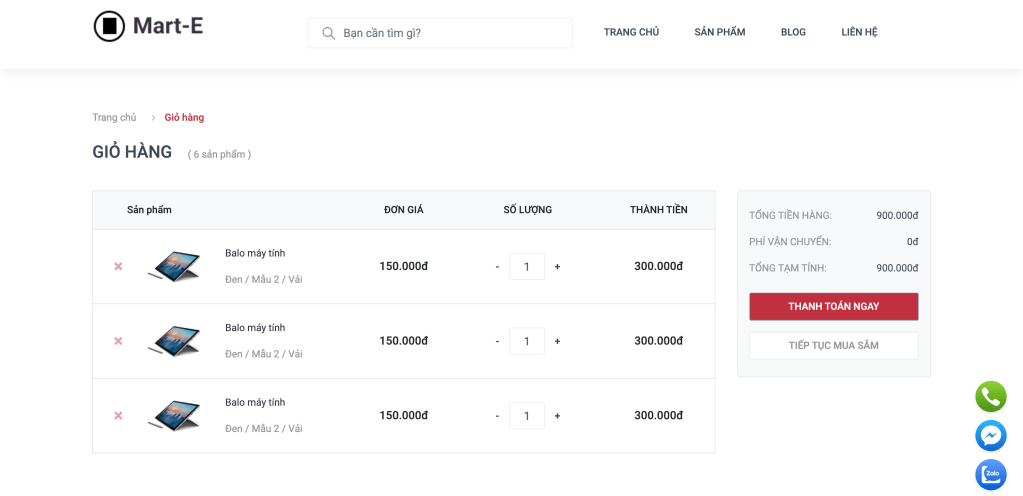Remove the second cart item with X

(x=118, y=341)
